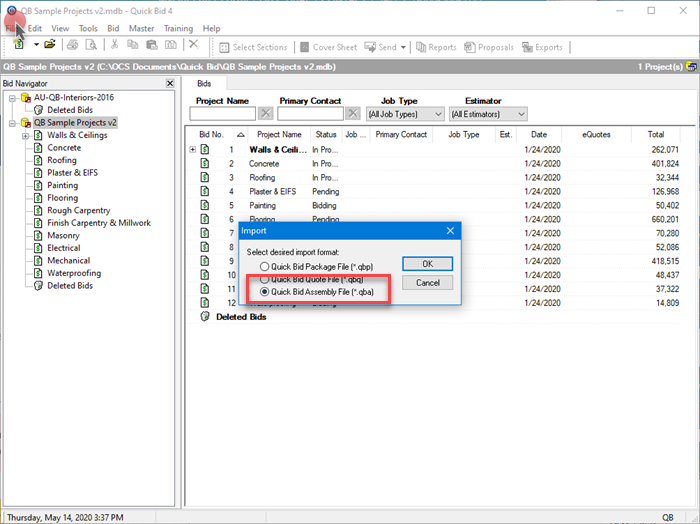Click the Deleted Bids recycle icon in list

205,317
